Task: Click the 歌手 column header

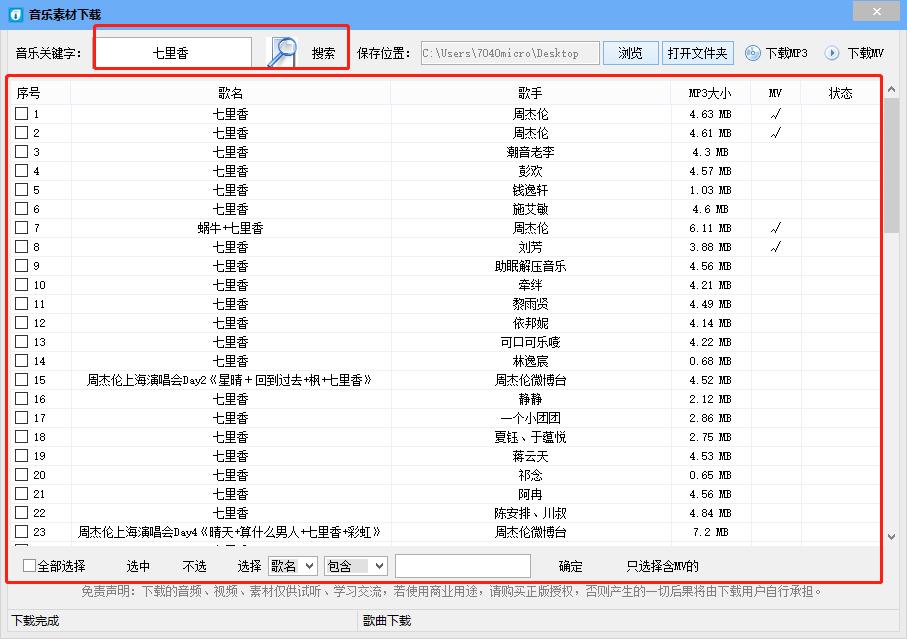Action: (528, 91)
